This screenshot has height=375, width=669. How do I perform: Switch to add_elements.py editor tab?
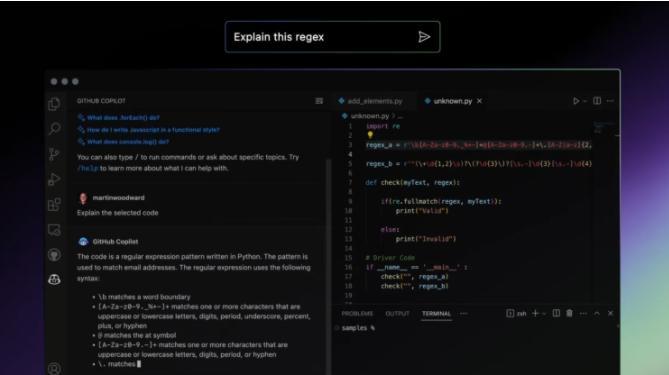click(370, 101)
